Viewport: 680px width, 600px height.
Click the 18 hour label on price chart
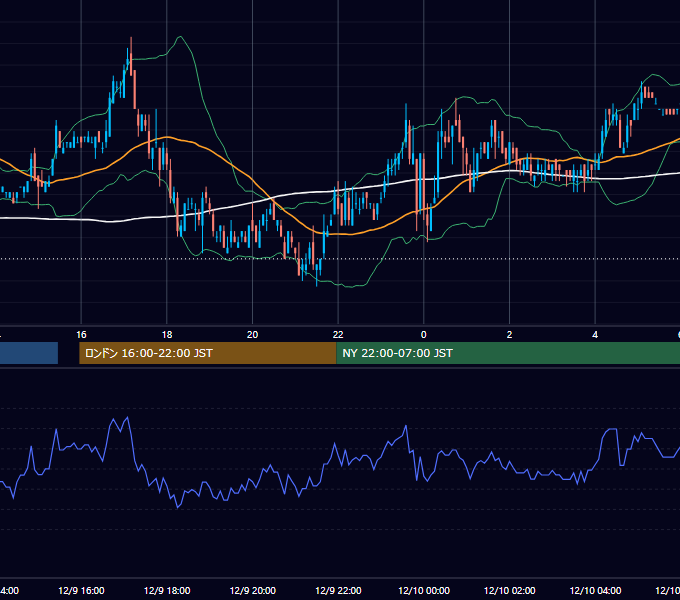[x=167, y=335]
